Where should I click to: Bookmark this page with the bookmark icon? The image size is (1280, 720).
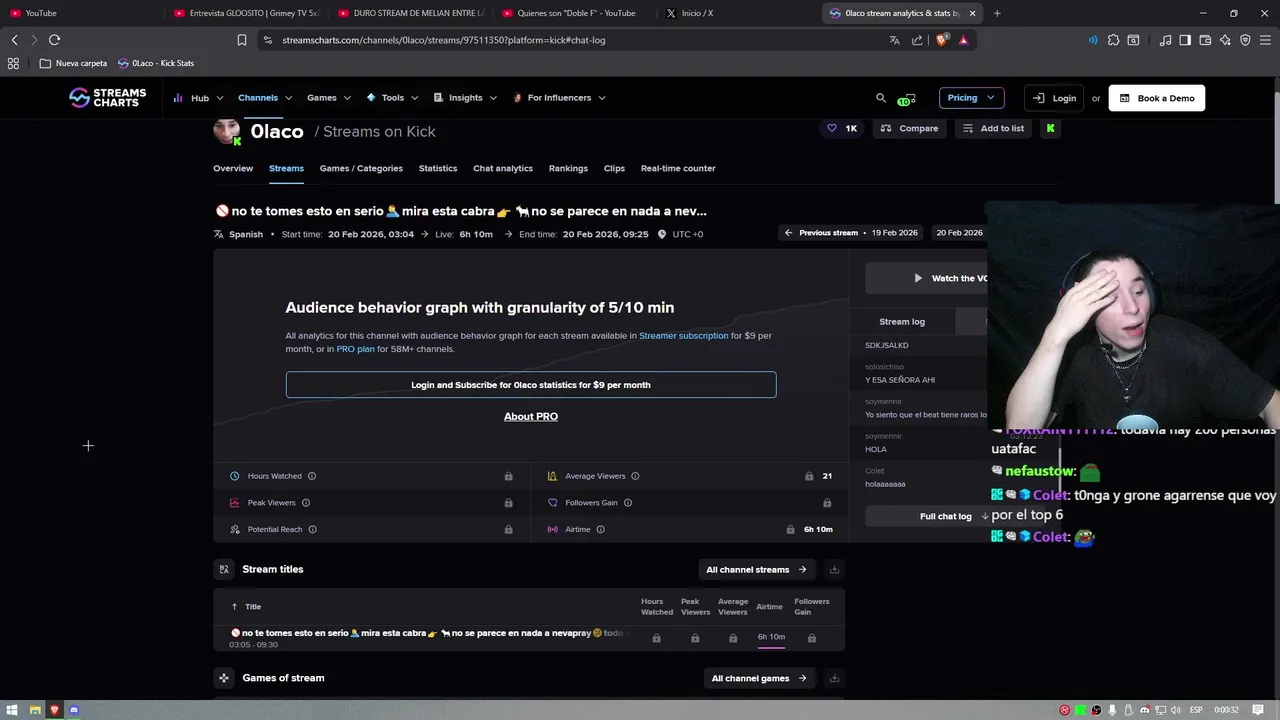point(241,40)
